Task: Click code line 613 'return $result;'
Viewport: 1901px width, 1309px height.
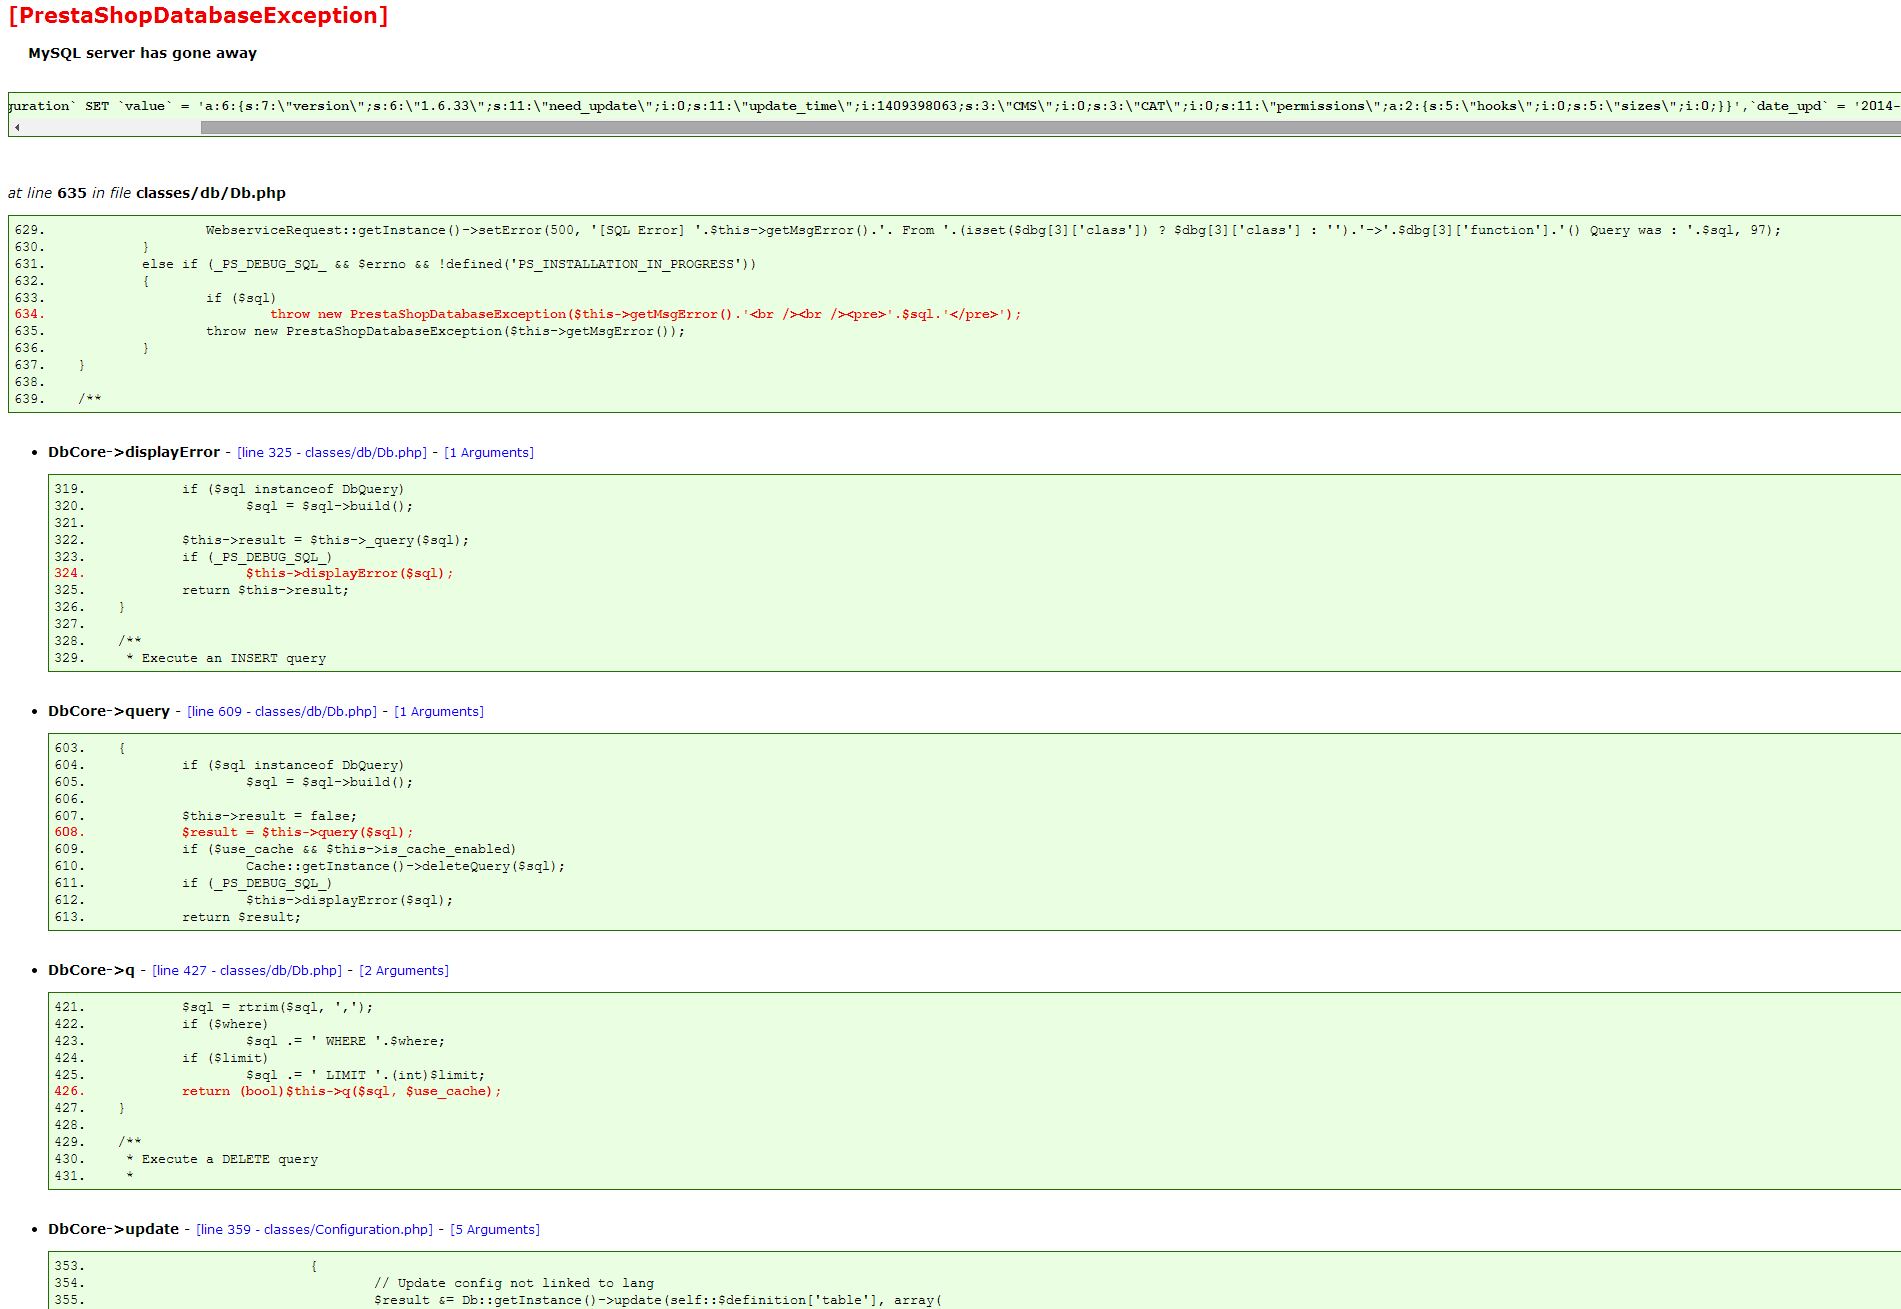Action: pos(241,917)
